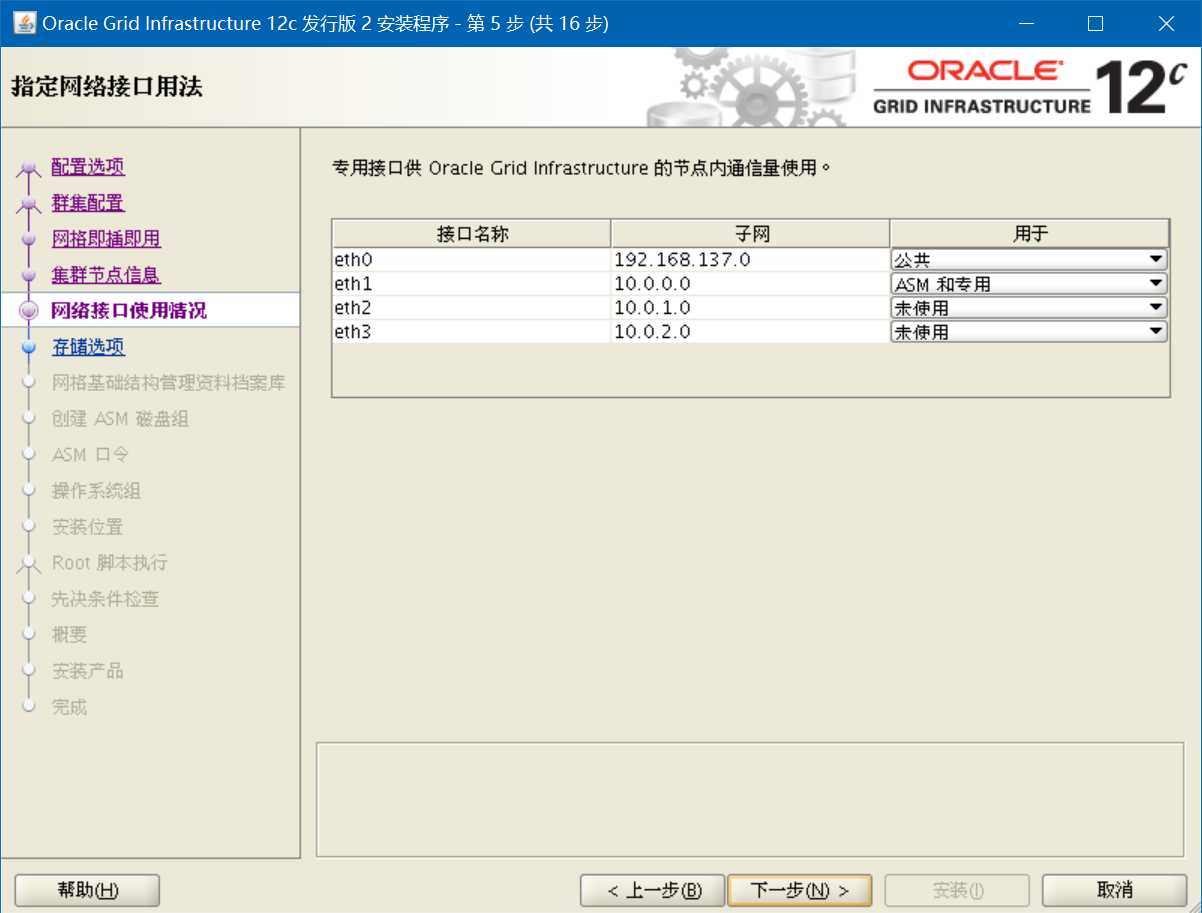Select the eth0 interface name cell
1202x913 pixels.
472,260
